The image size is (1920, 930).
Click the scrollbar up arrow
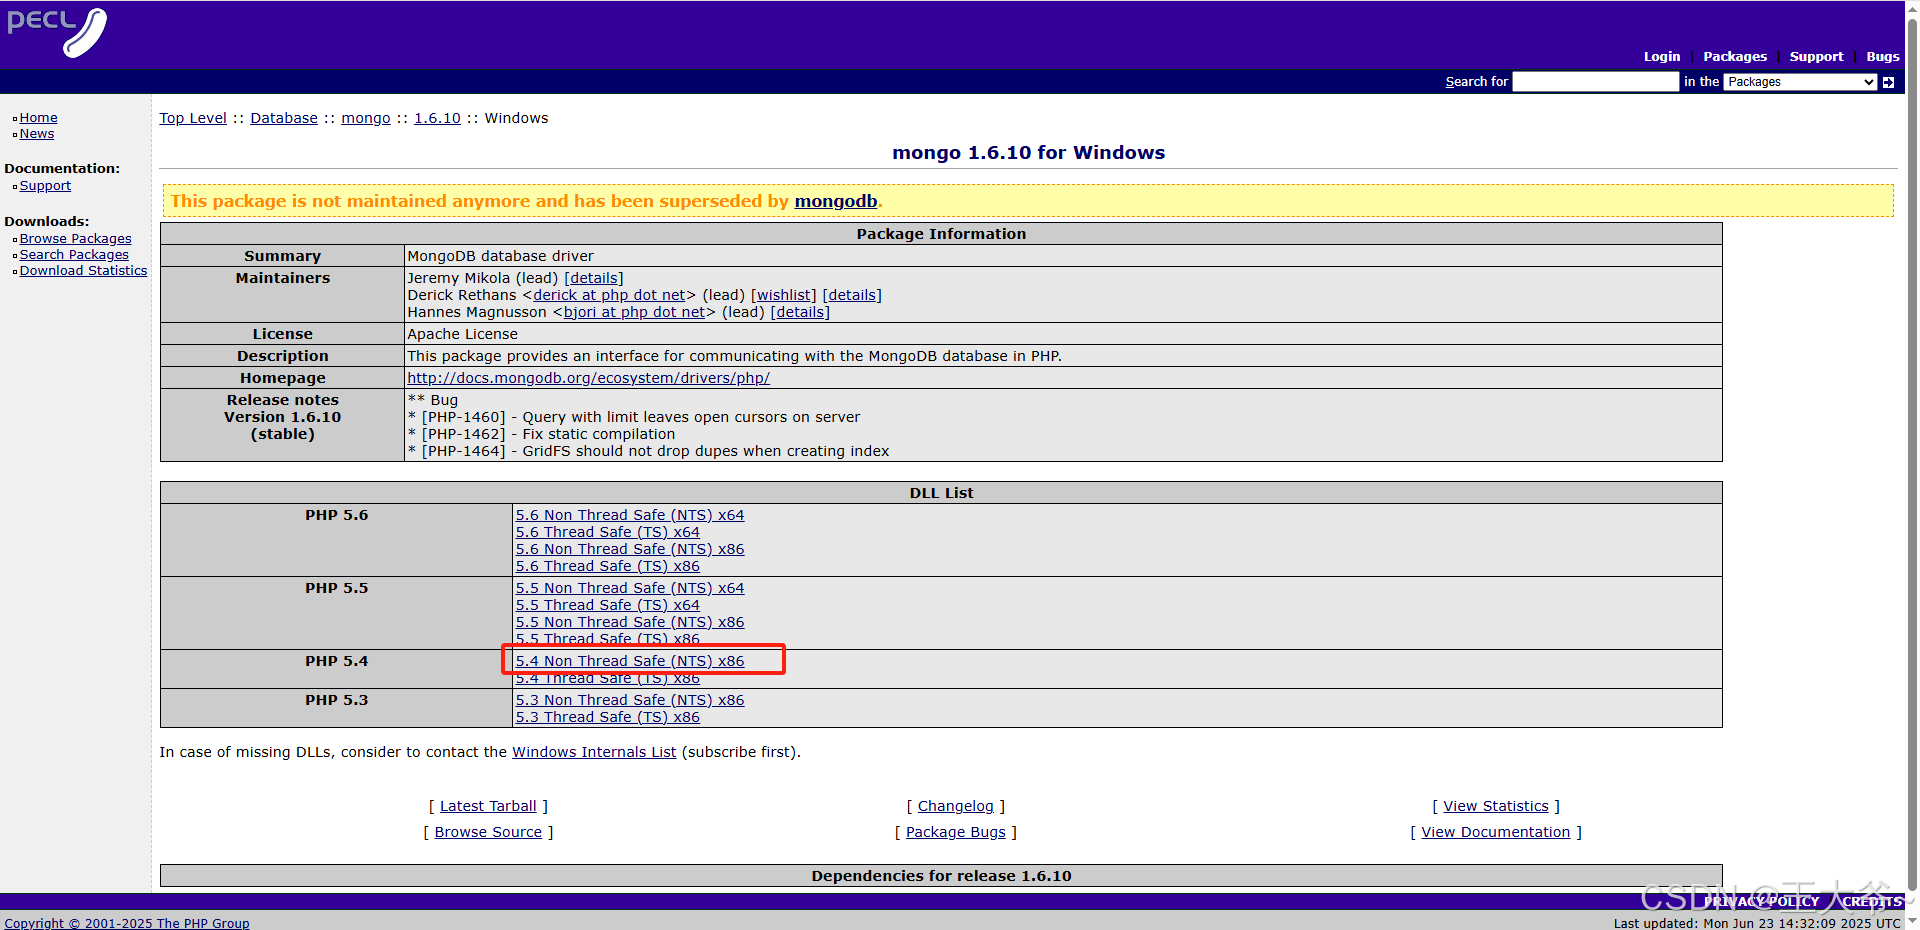point(1910,8)
